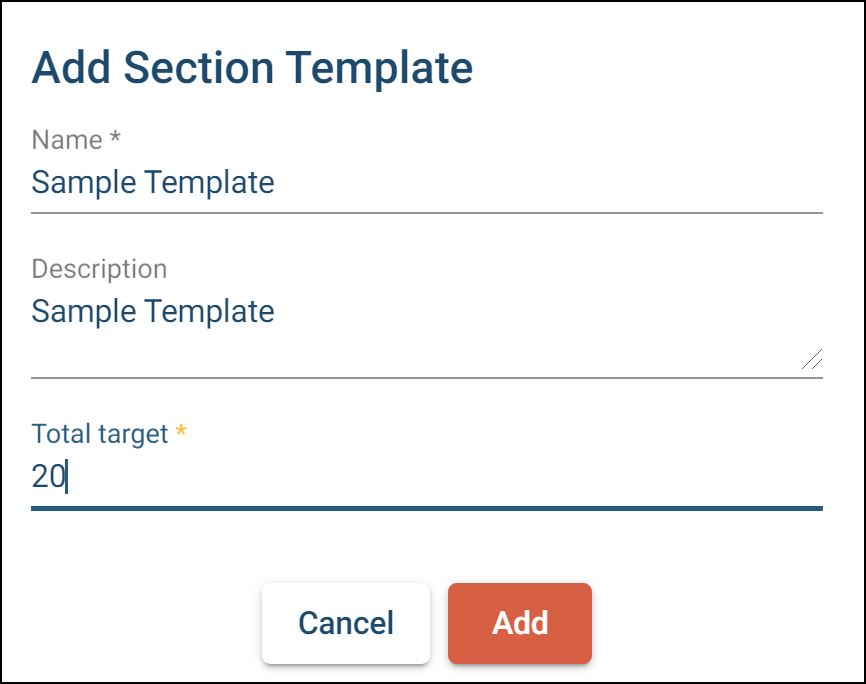Screen dimensions: 866x684
Task: Click the orange asterisk beside Total target
Action: click(181, 433)
